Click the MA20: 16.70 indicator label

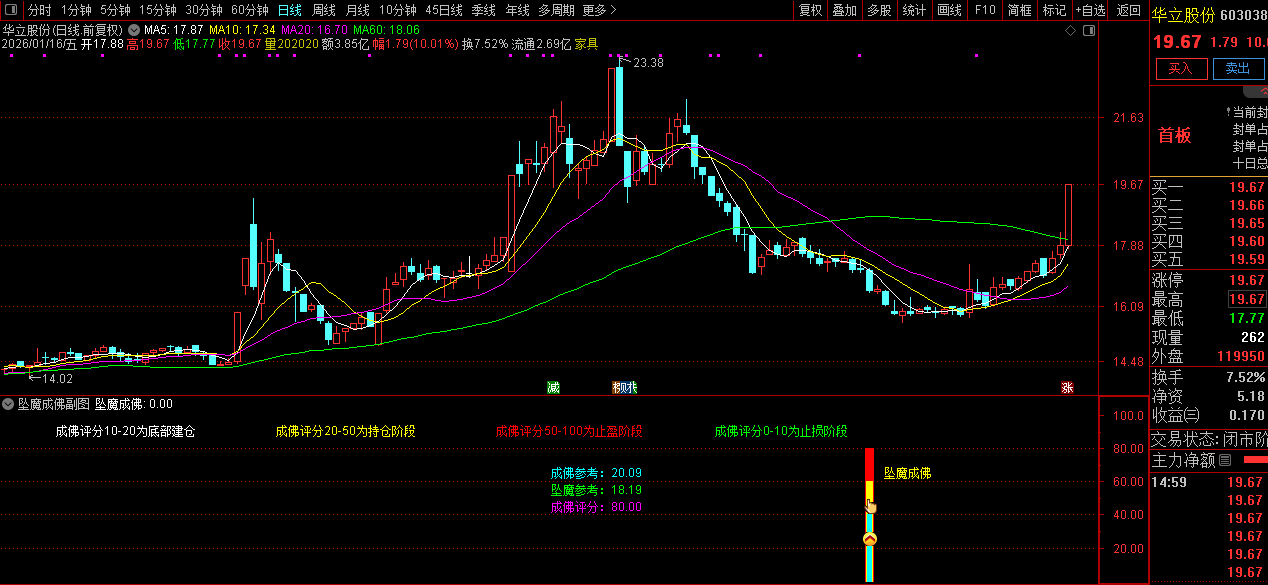point(315,30)
